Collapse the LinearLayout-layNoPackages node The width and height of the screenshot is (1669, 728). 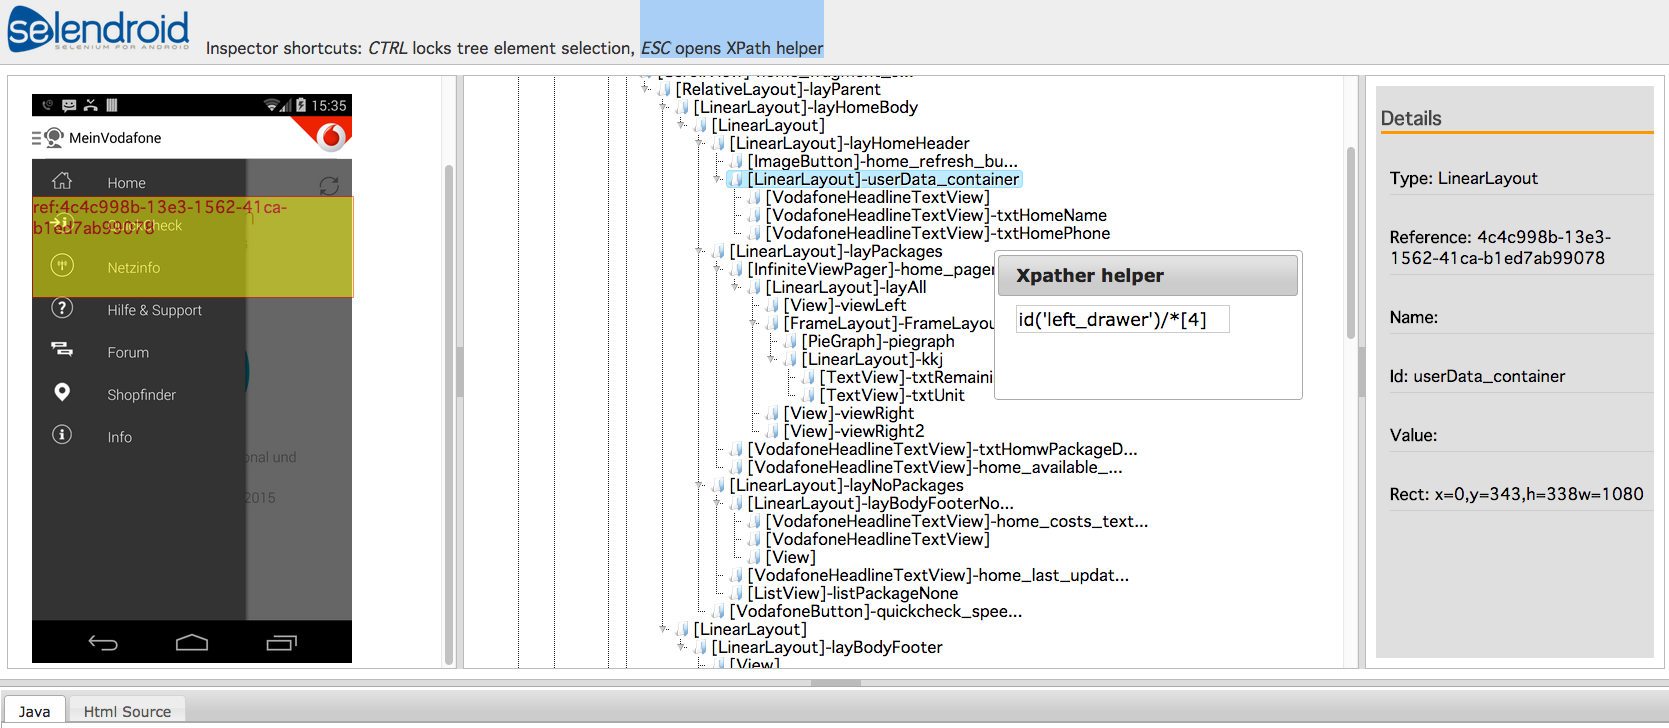pos(700,485)
